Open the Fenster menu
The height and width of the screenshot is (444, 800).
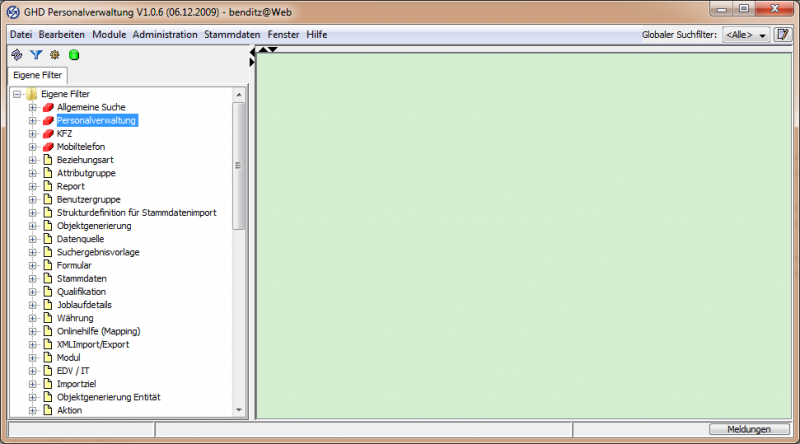pyautogui.click(x=284, y=35)
